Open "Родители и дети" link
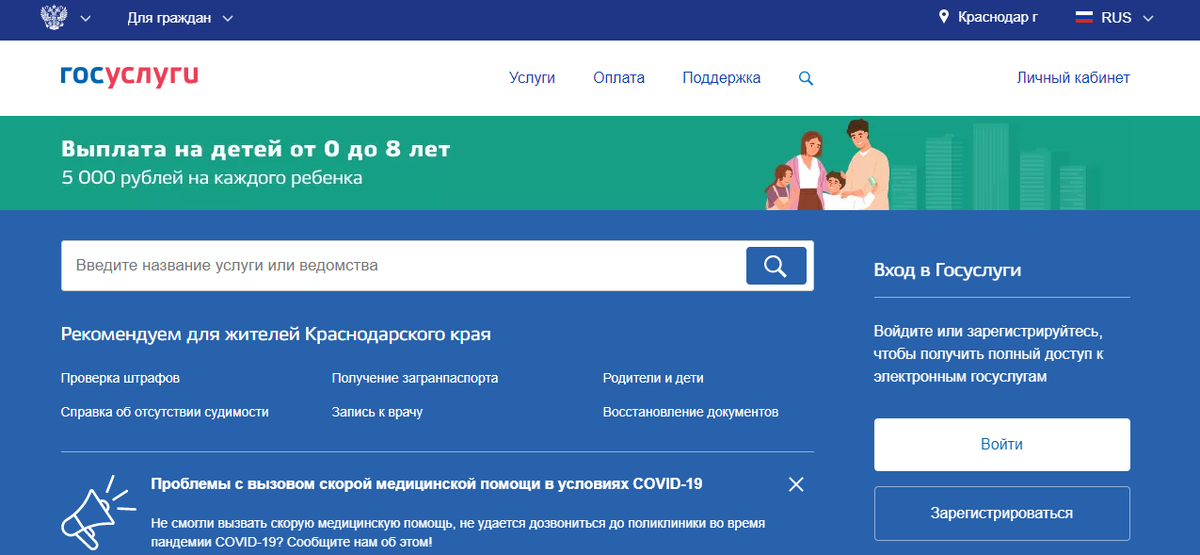 (653, 379)
